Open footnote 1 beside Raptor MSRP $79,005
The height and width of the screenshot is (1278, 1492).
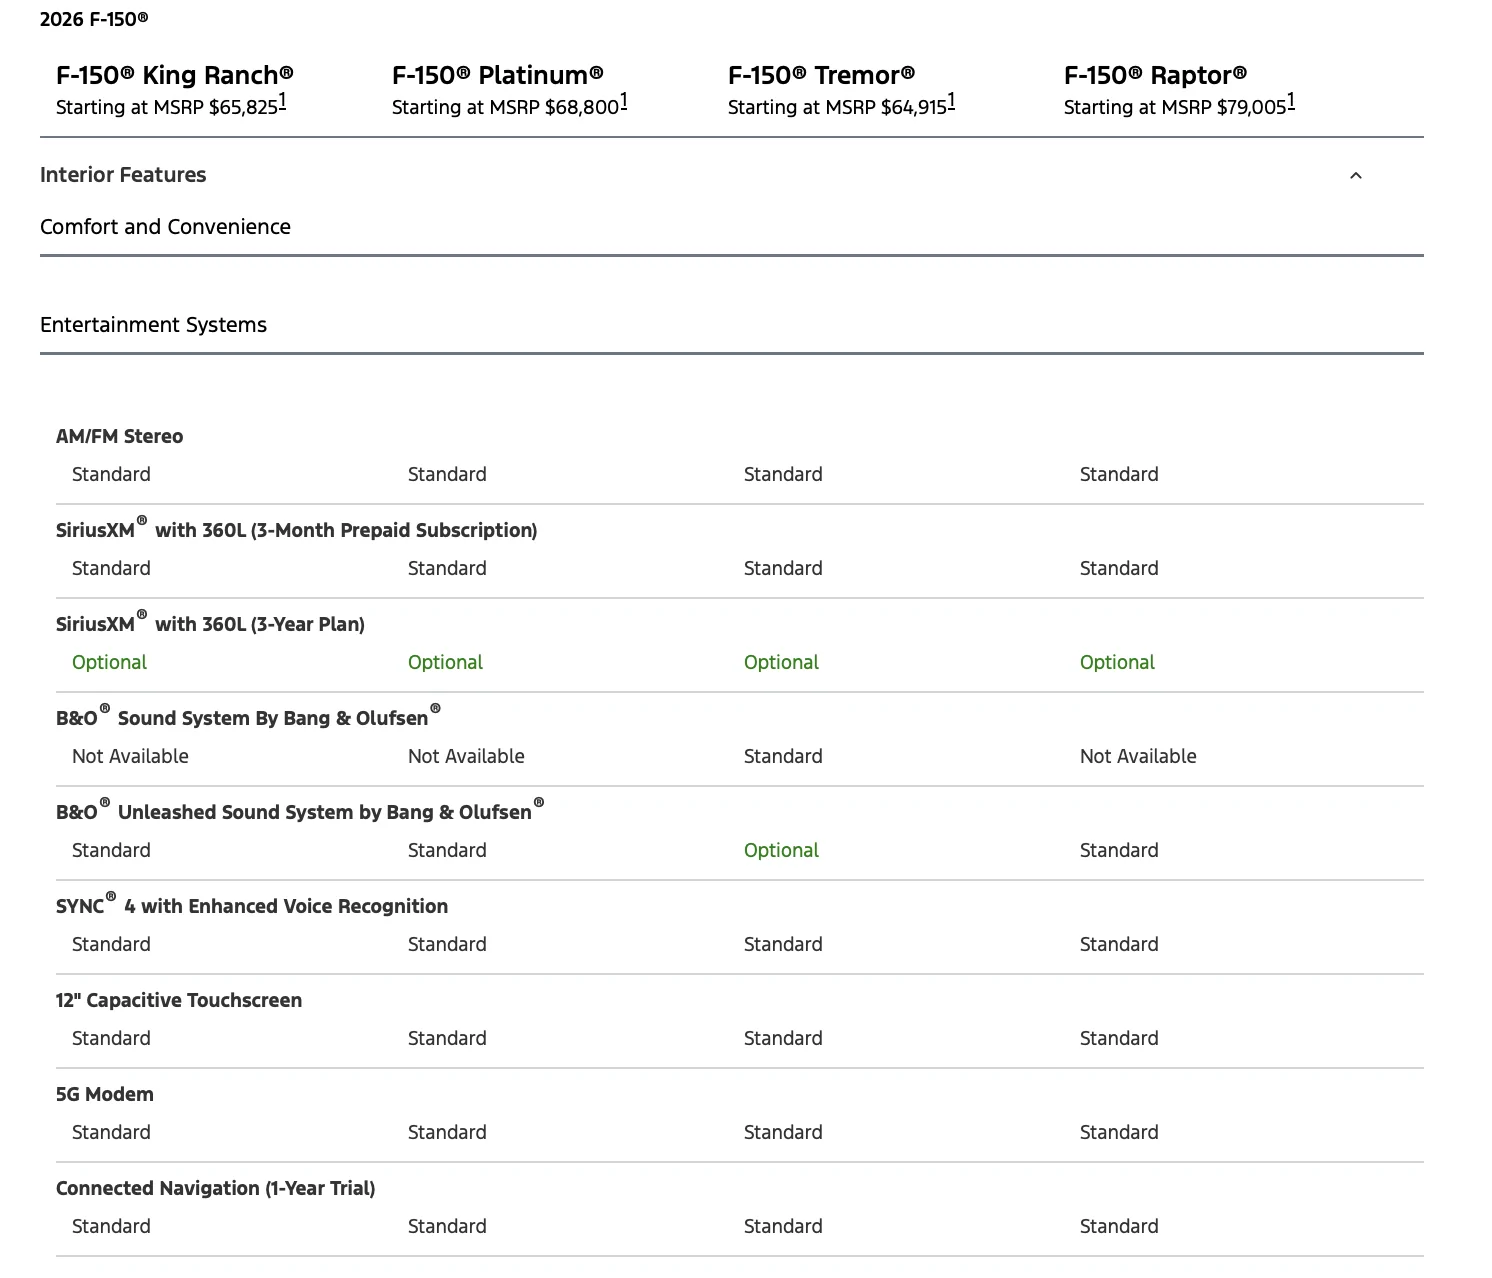pyautogui.click(x=1291, y=101)
